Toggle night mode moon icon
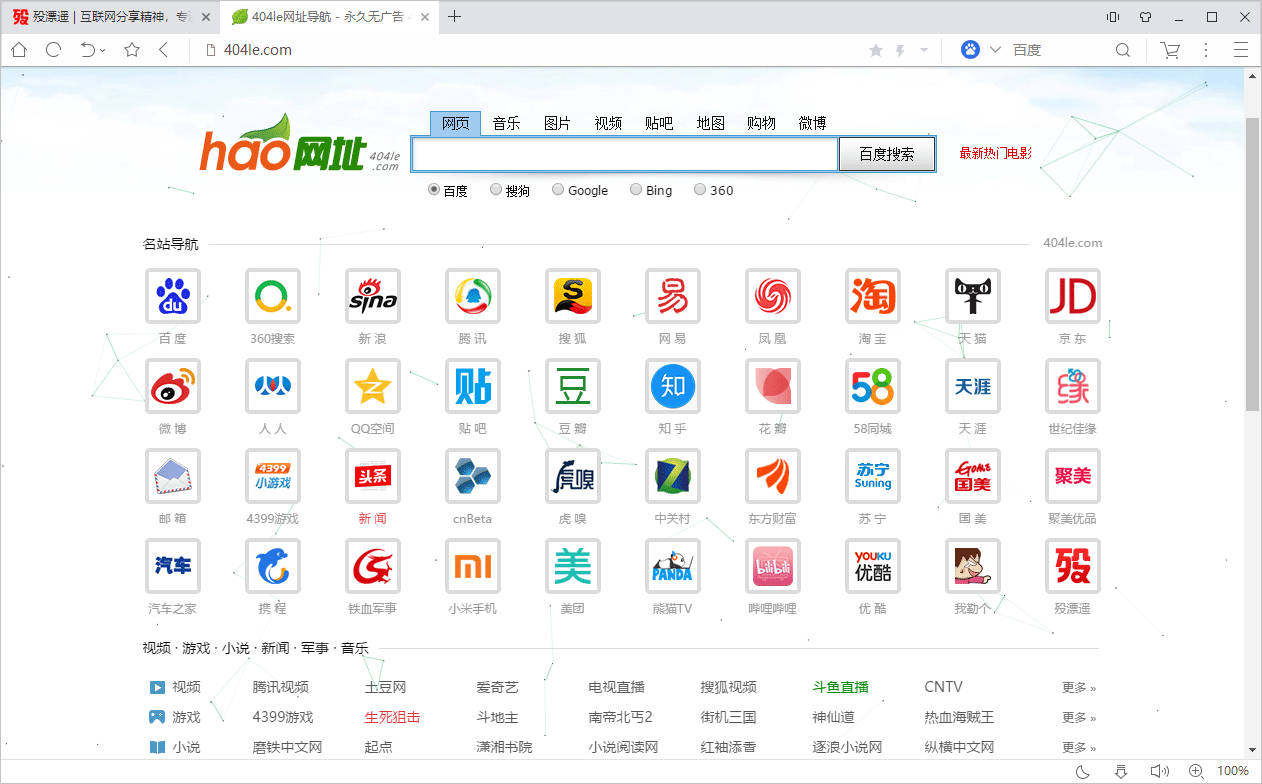The image size is (1262, 784). (x=1083, y=771)
